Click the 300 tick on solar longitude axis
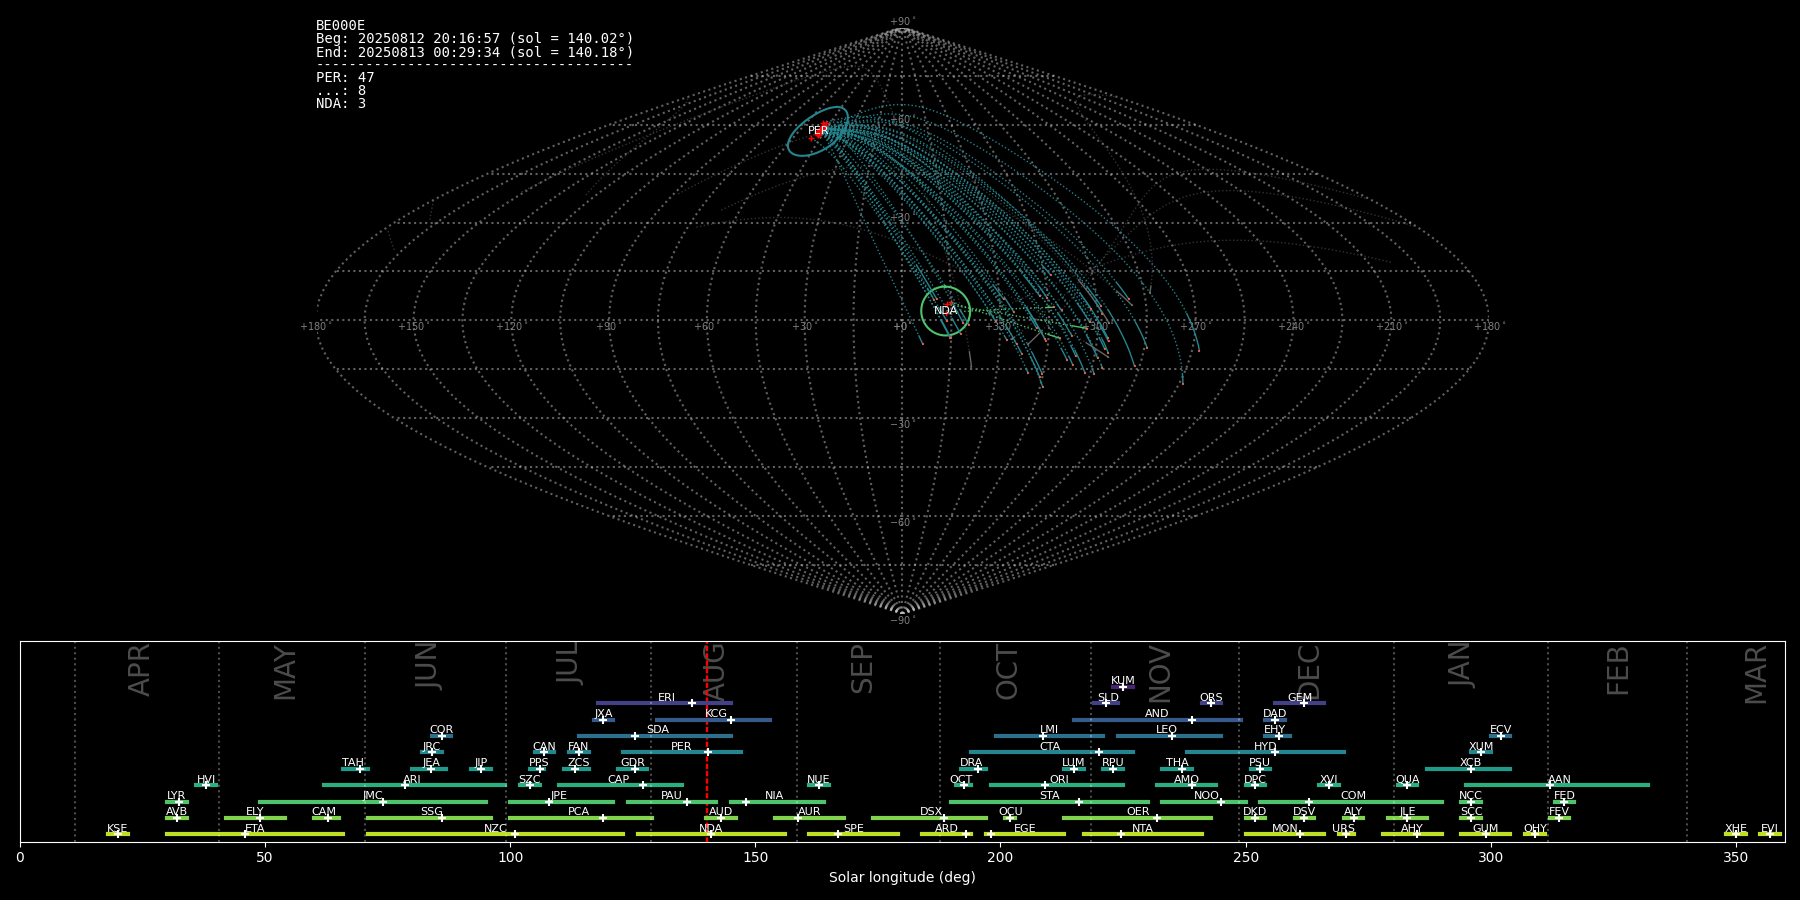This screenshot has width=1800, height=900. pyautogui.click(x=1490, y=857)
